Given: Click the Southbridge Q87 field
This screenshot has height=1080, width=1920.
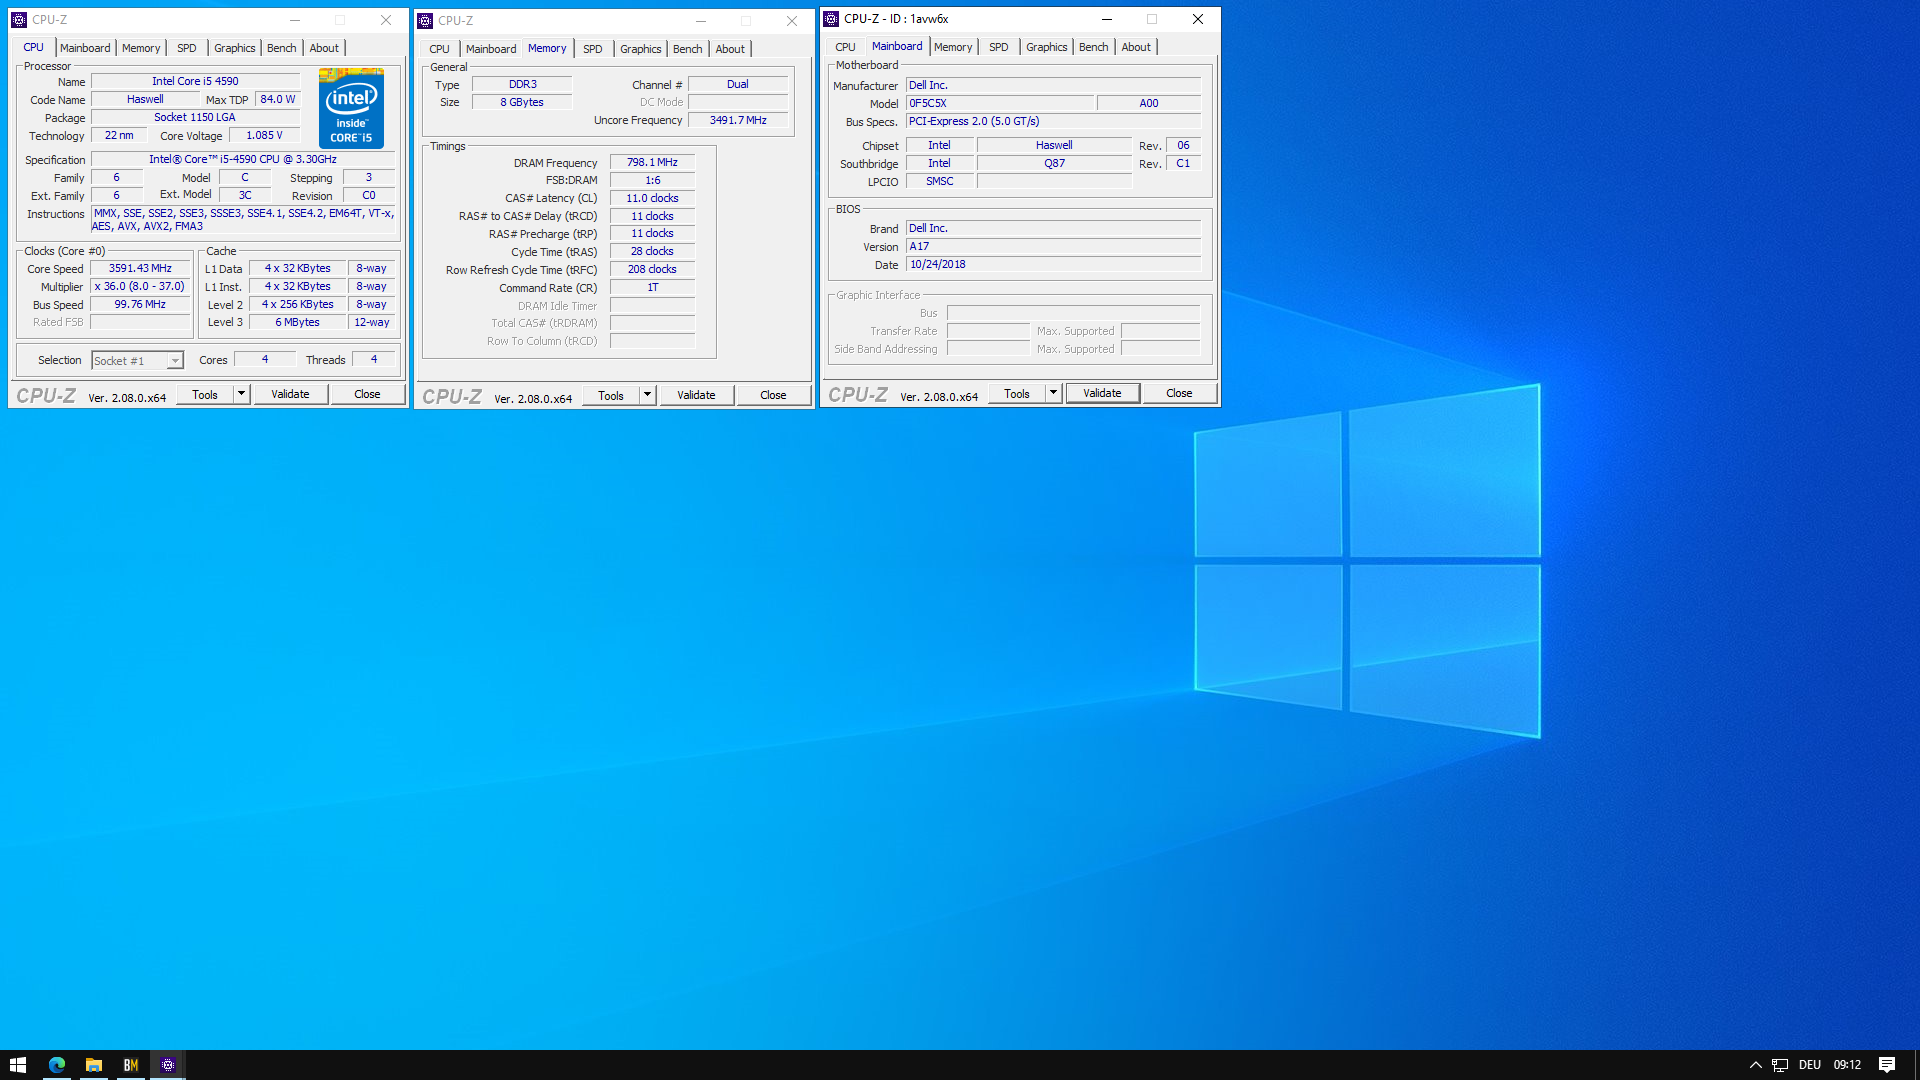Looking at the screenshot, I should click(1054, 164).
